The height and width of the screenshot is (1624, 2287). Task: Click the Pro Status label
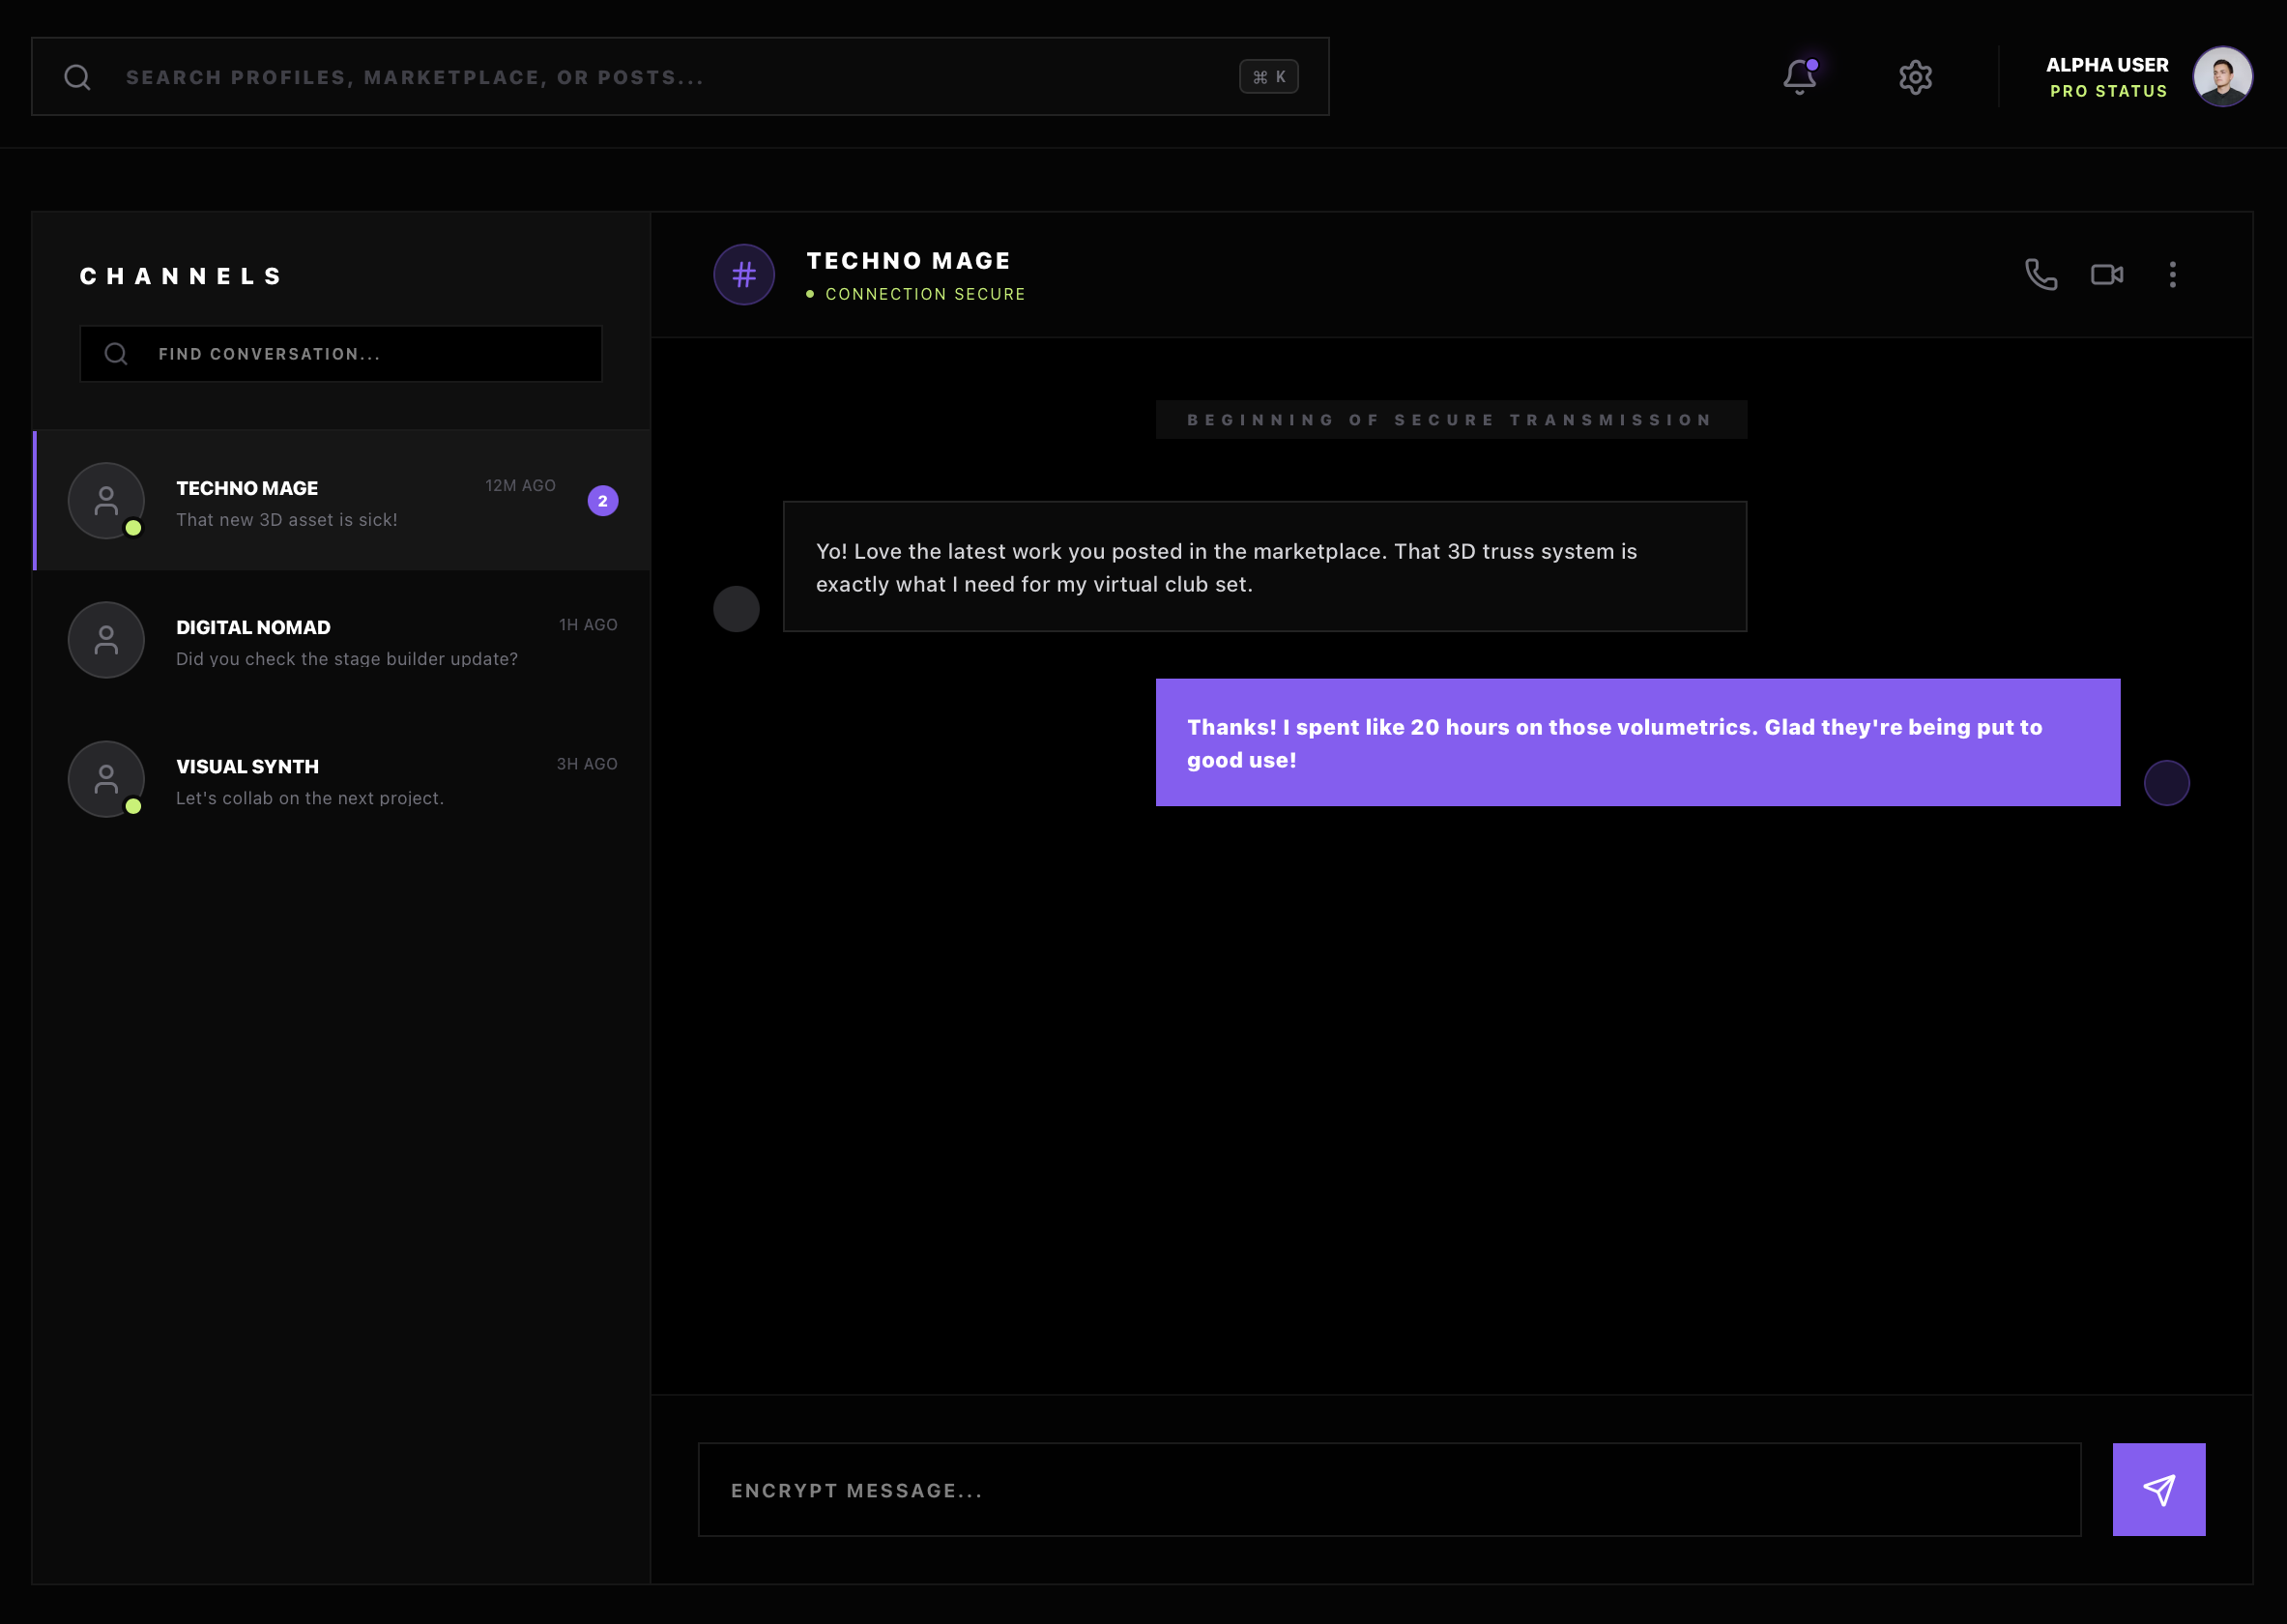point(2108,91)
